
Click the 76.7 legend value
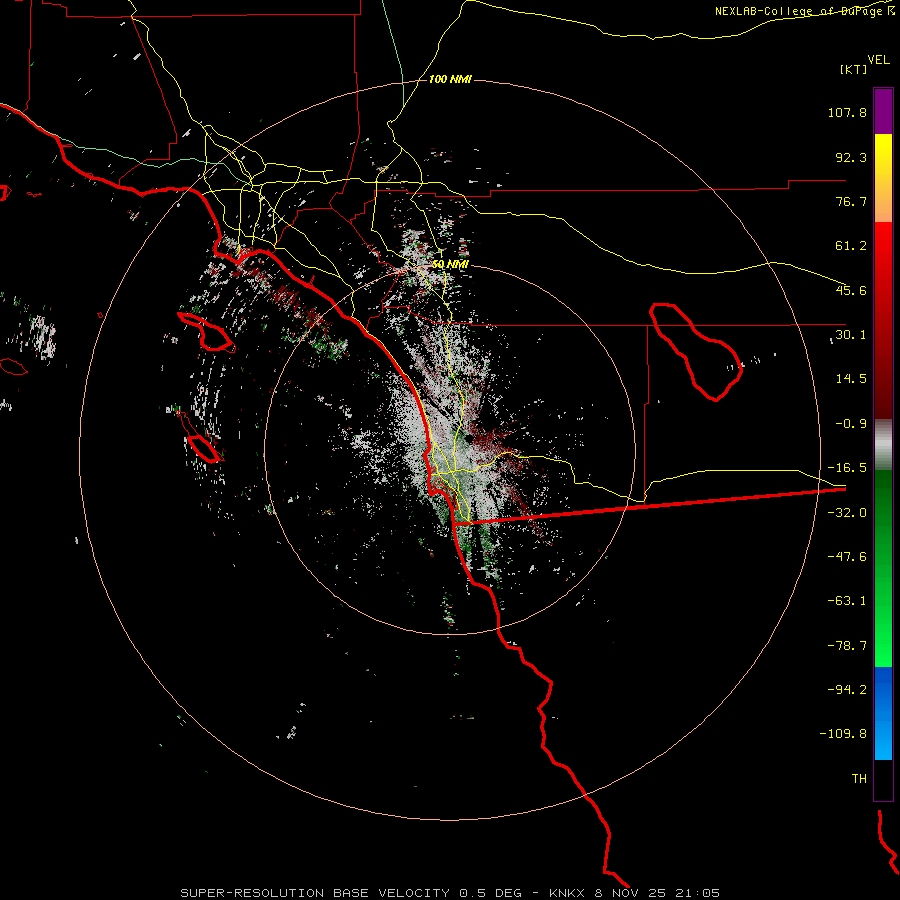pyautogui.click(x=851, y=201)
